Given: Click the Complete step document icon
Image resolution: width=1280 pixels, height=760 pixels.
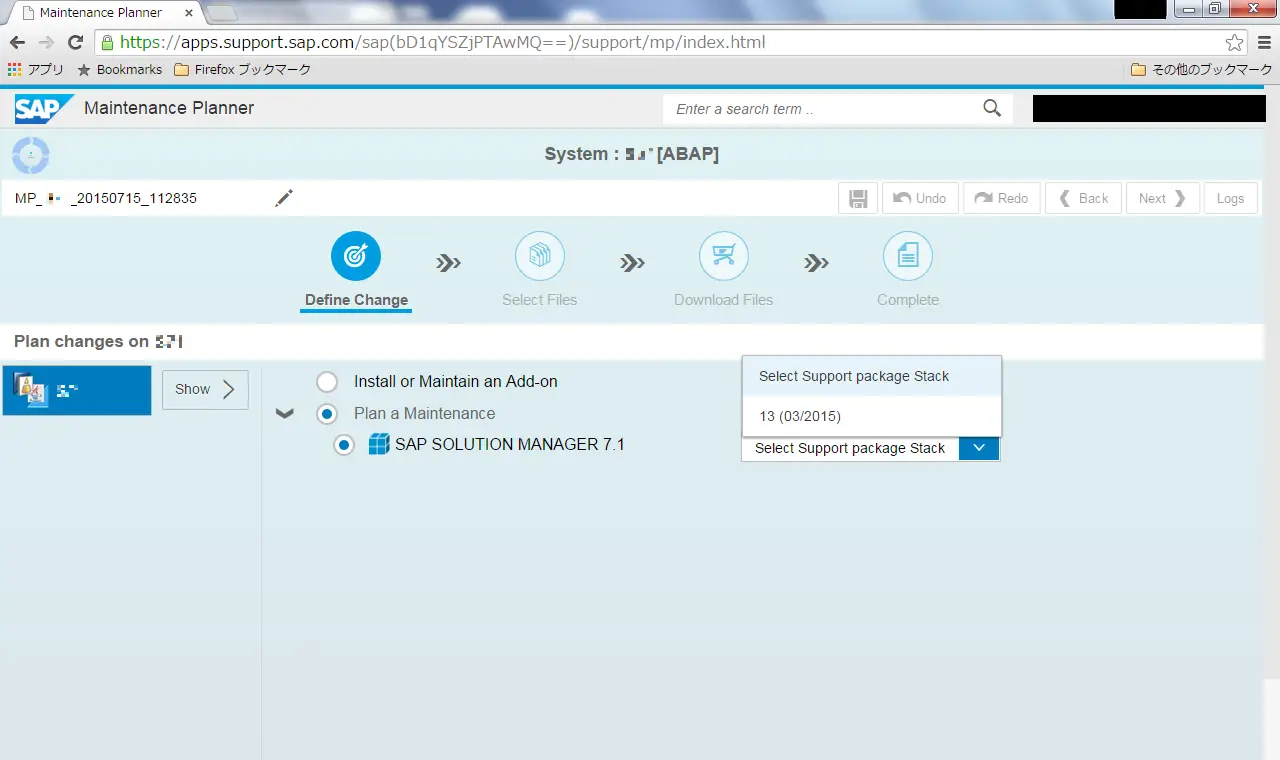Looking at the screenshot, I should click(x=907, y=257).
